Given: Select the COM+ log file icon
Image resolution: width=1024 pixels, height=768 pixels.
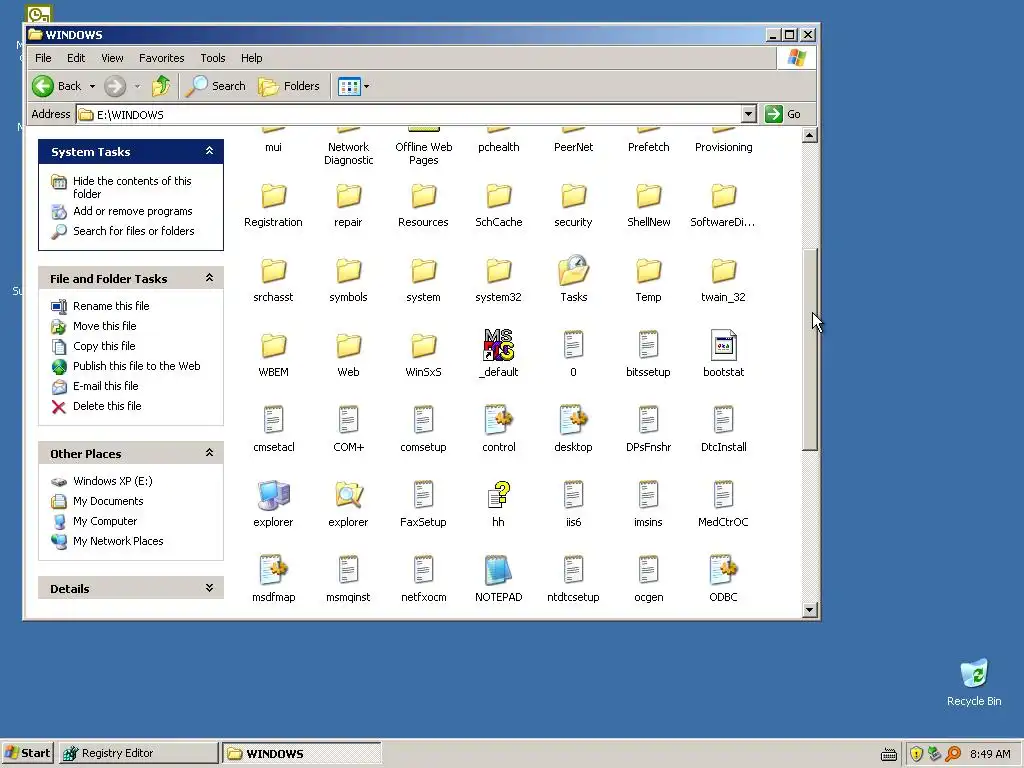Looking at the screenshot, I should [348, 420].
